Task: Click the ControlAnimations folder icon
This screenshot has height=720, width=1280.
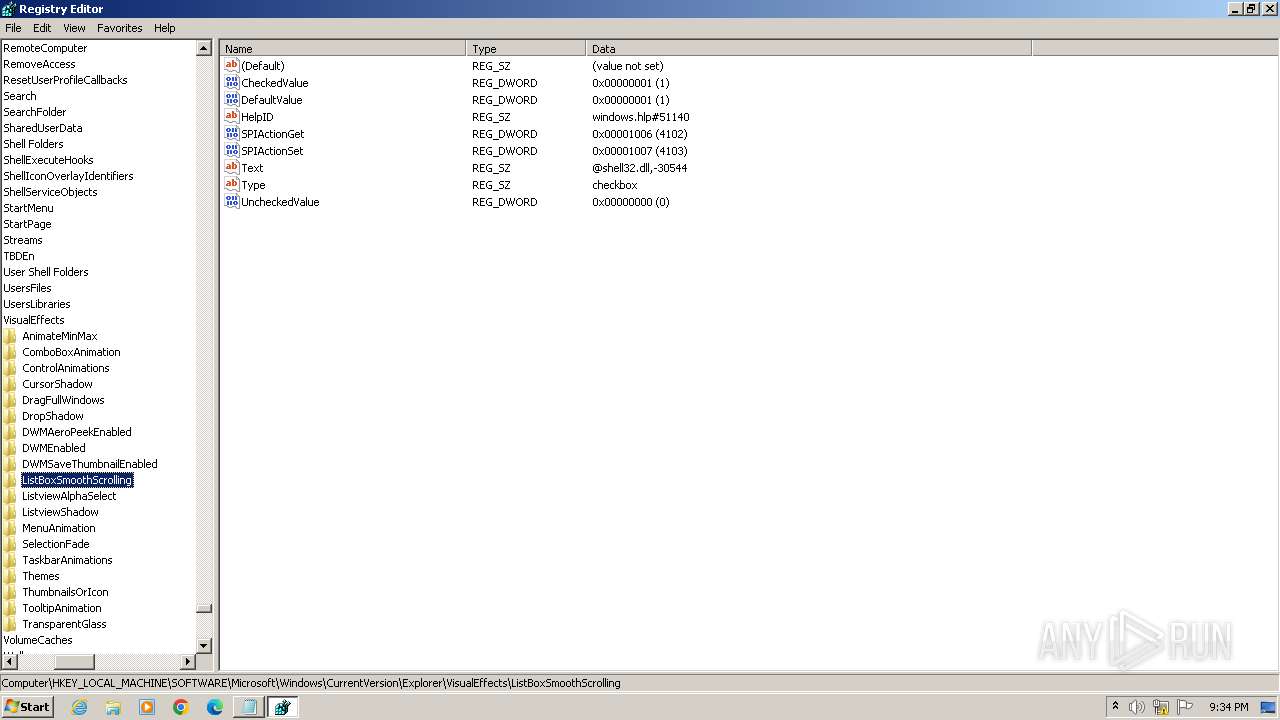Action: click(10, 368)
